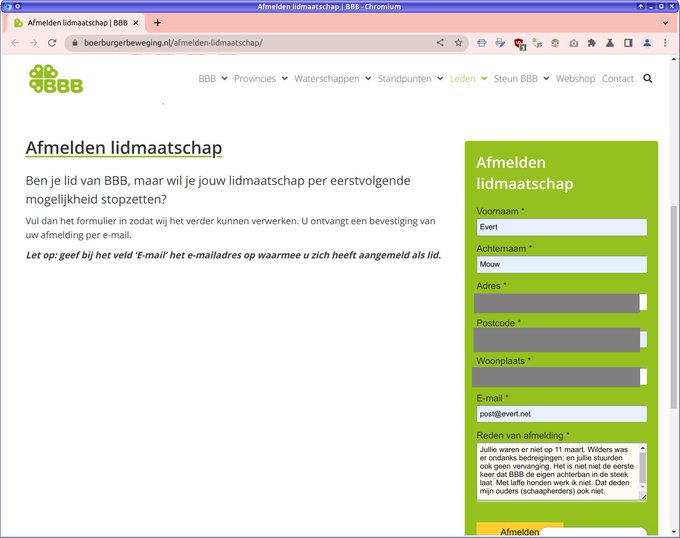Open the face avatar extension icon

555,43
